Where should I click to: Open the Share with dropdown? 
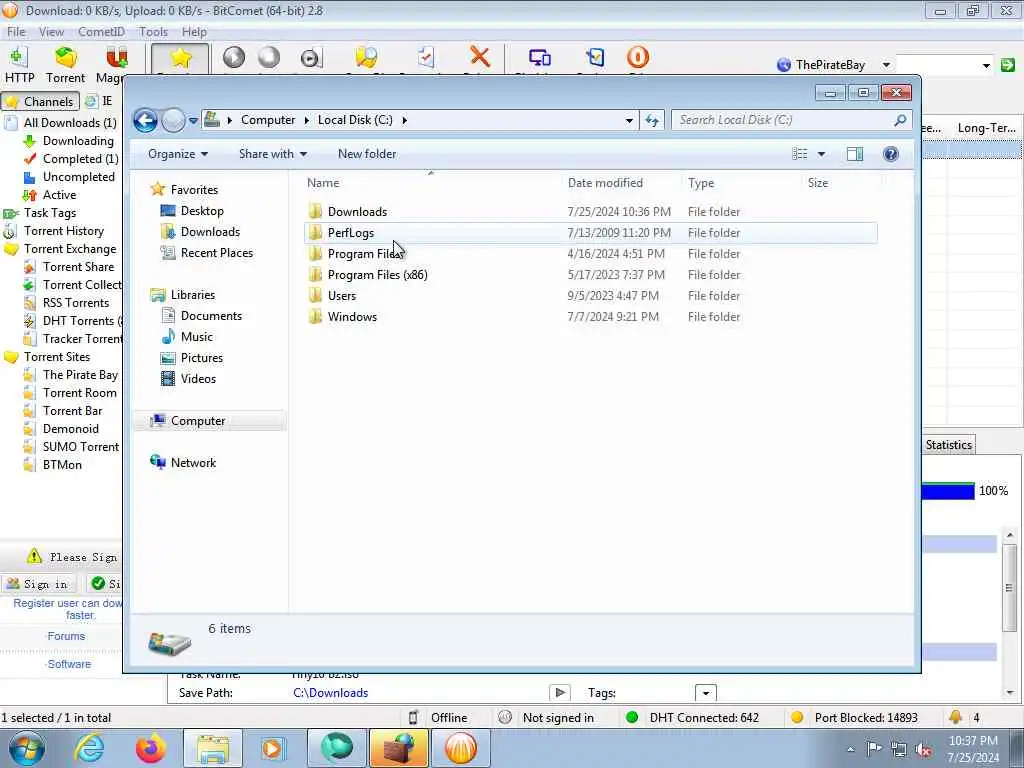pos(273,154)
